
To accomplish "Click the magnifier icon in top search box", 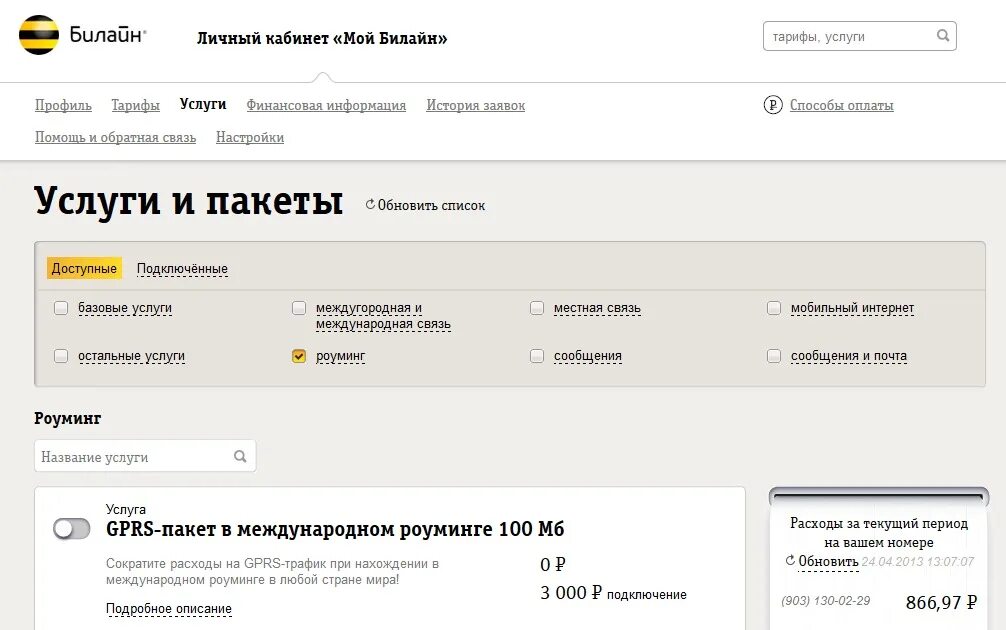I will (942, 35).
